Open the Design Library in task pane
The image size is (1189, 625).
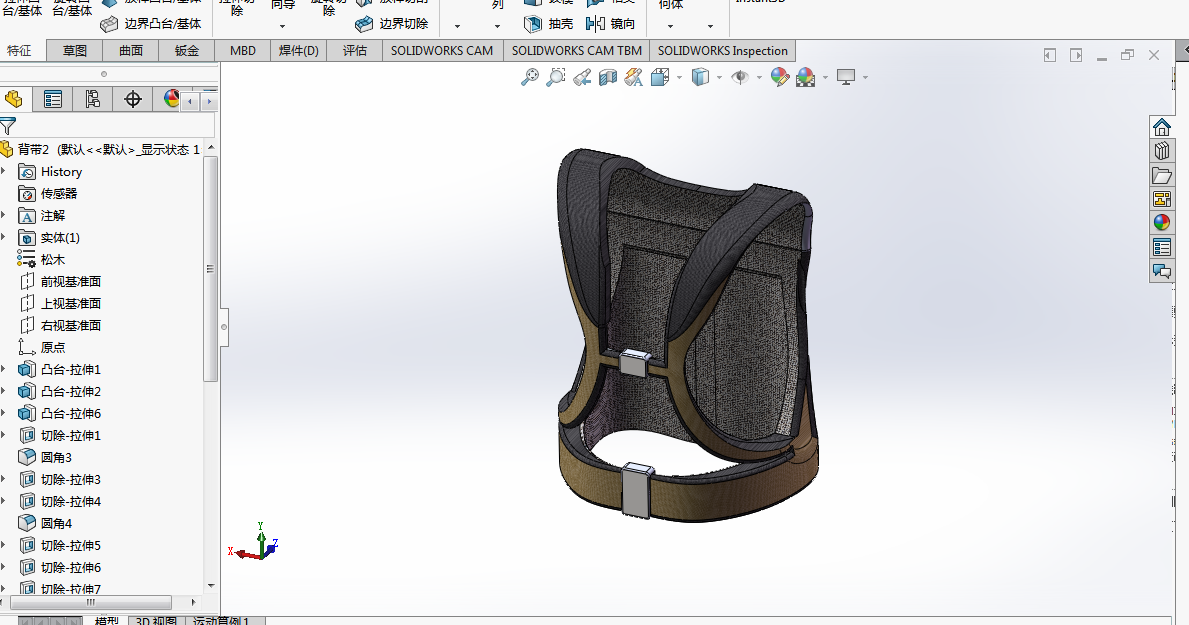(x=1161, y=151)
